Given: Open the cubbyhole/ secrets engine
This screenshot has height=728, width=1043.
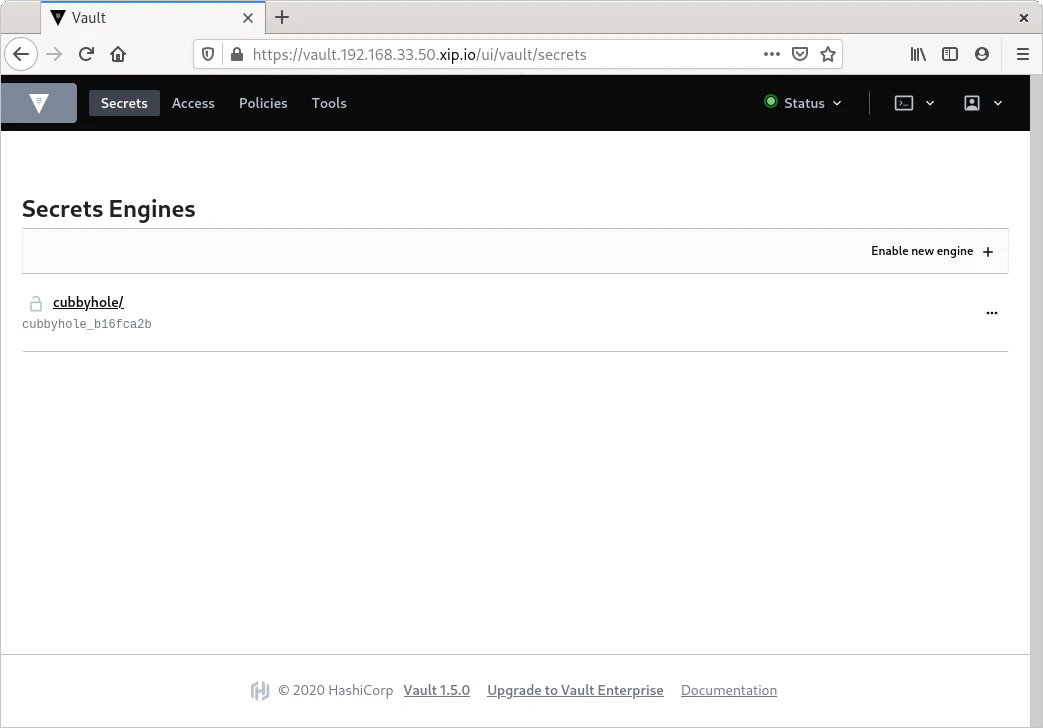Looking at the screenshot, I should 88,302.
